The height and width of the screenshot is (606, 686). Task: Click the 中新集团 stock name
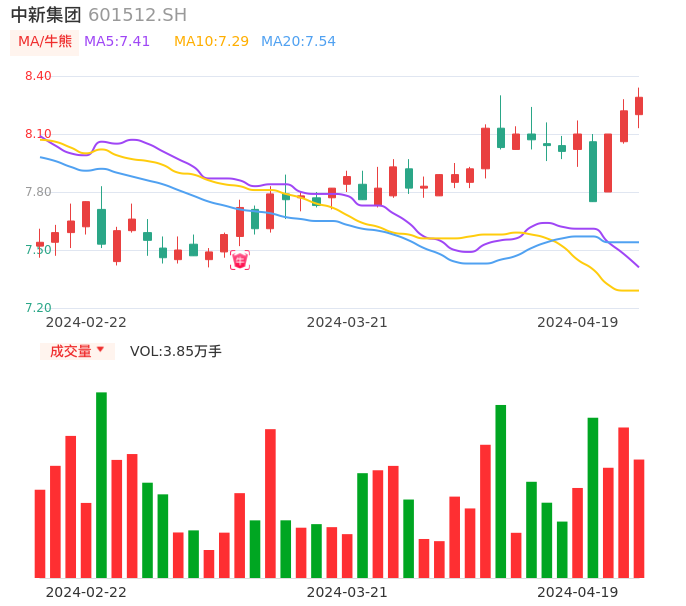click(46, 15)
